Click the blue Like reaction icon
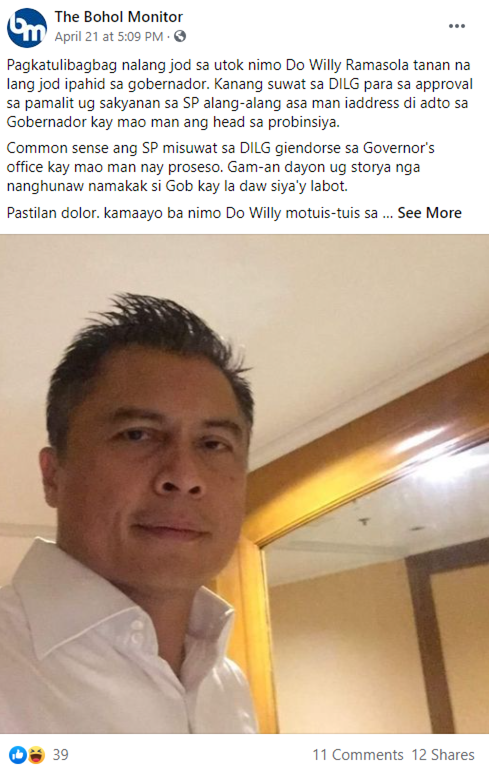 click(18, 754)
